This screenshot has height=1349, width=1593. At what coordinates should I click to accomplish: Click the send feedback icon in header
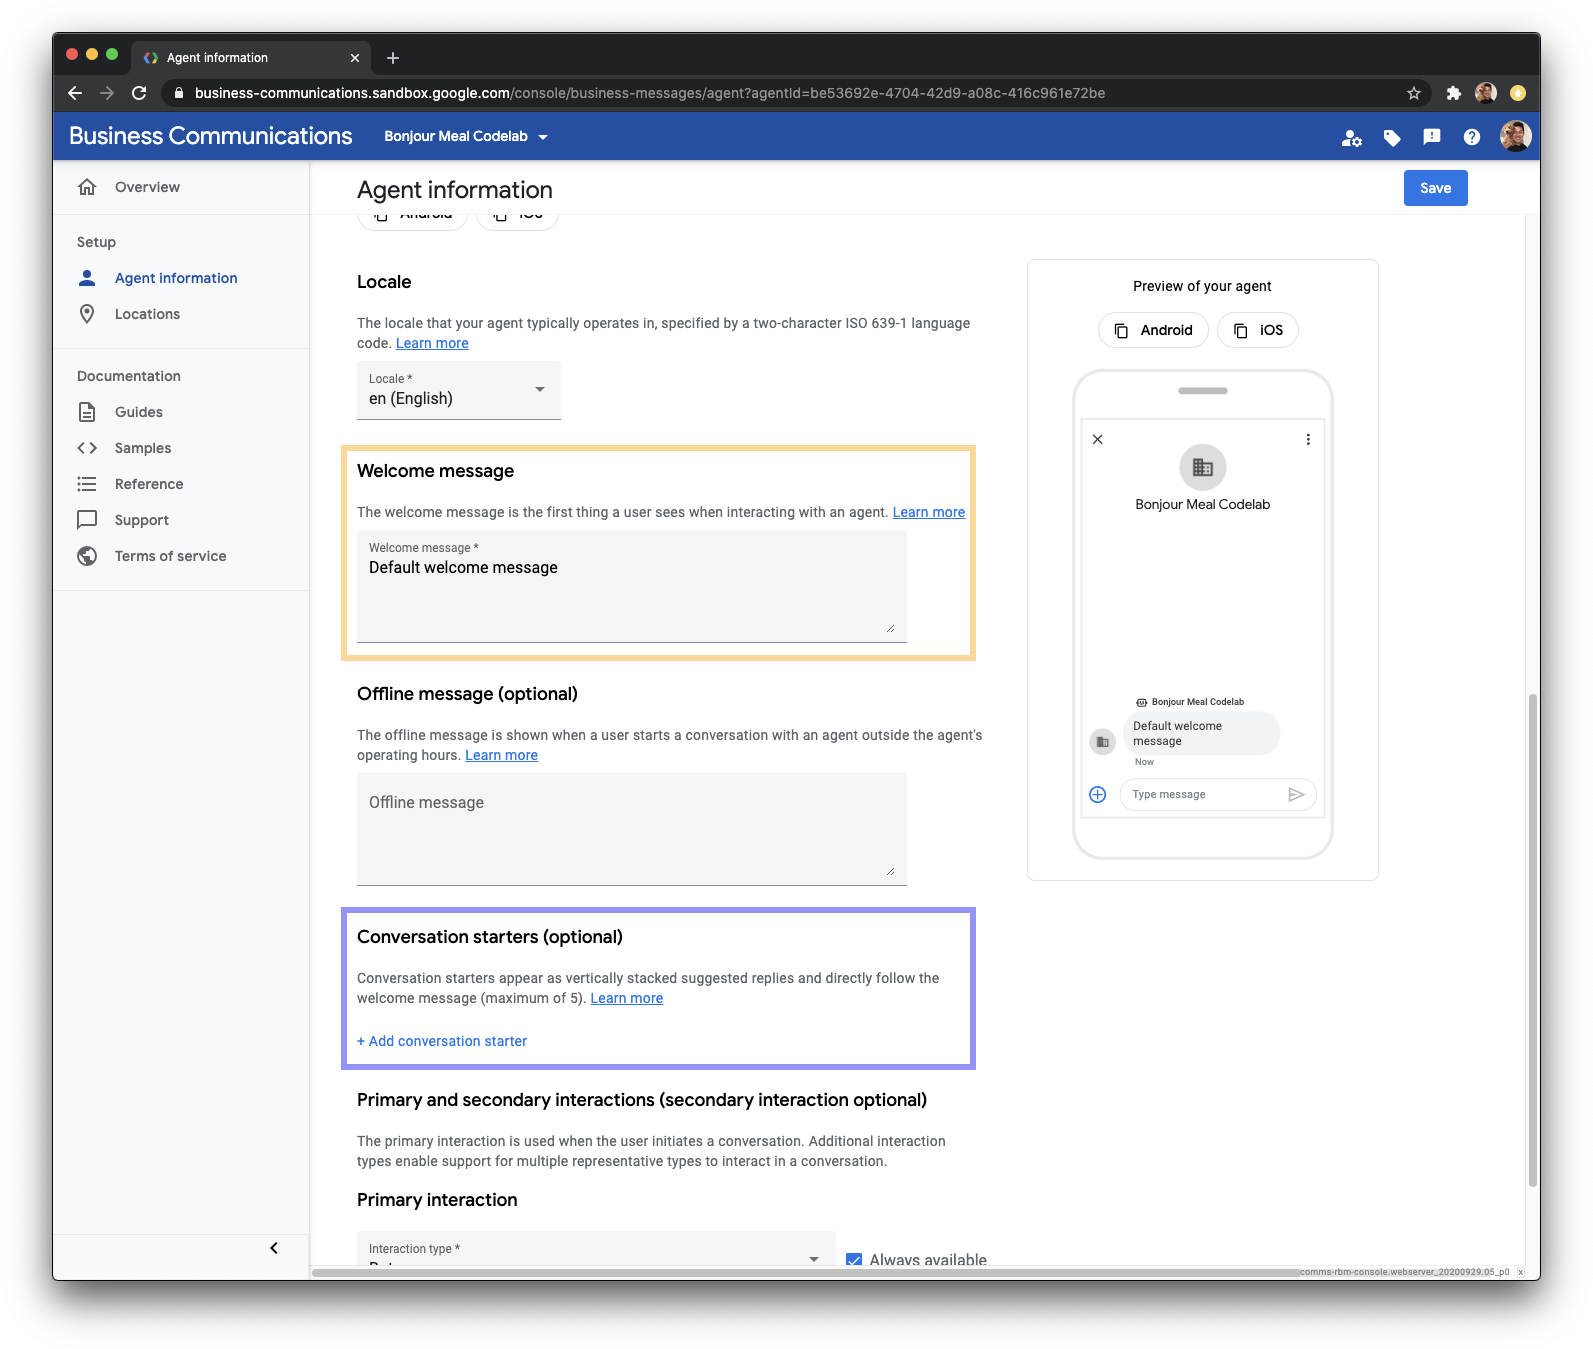point(1431,137)
